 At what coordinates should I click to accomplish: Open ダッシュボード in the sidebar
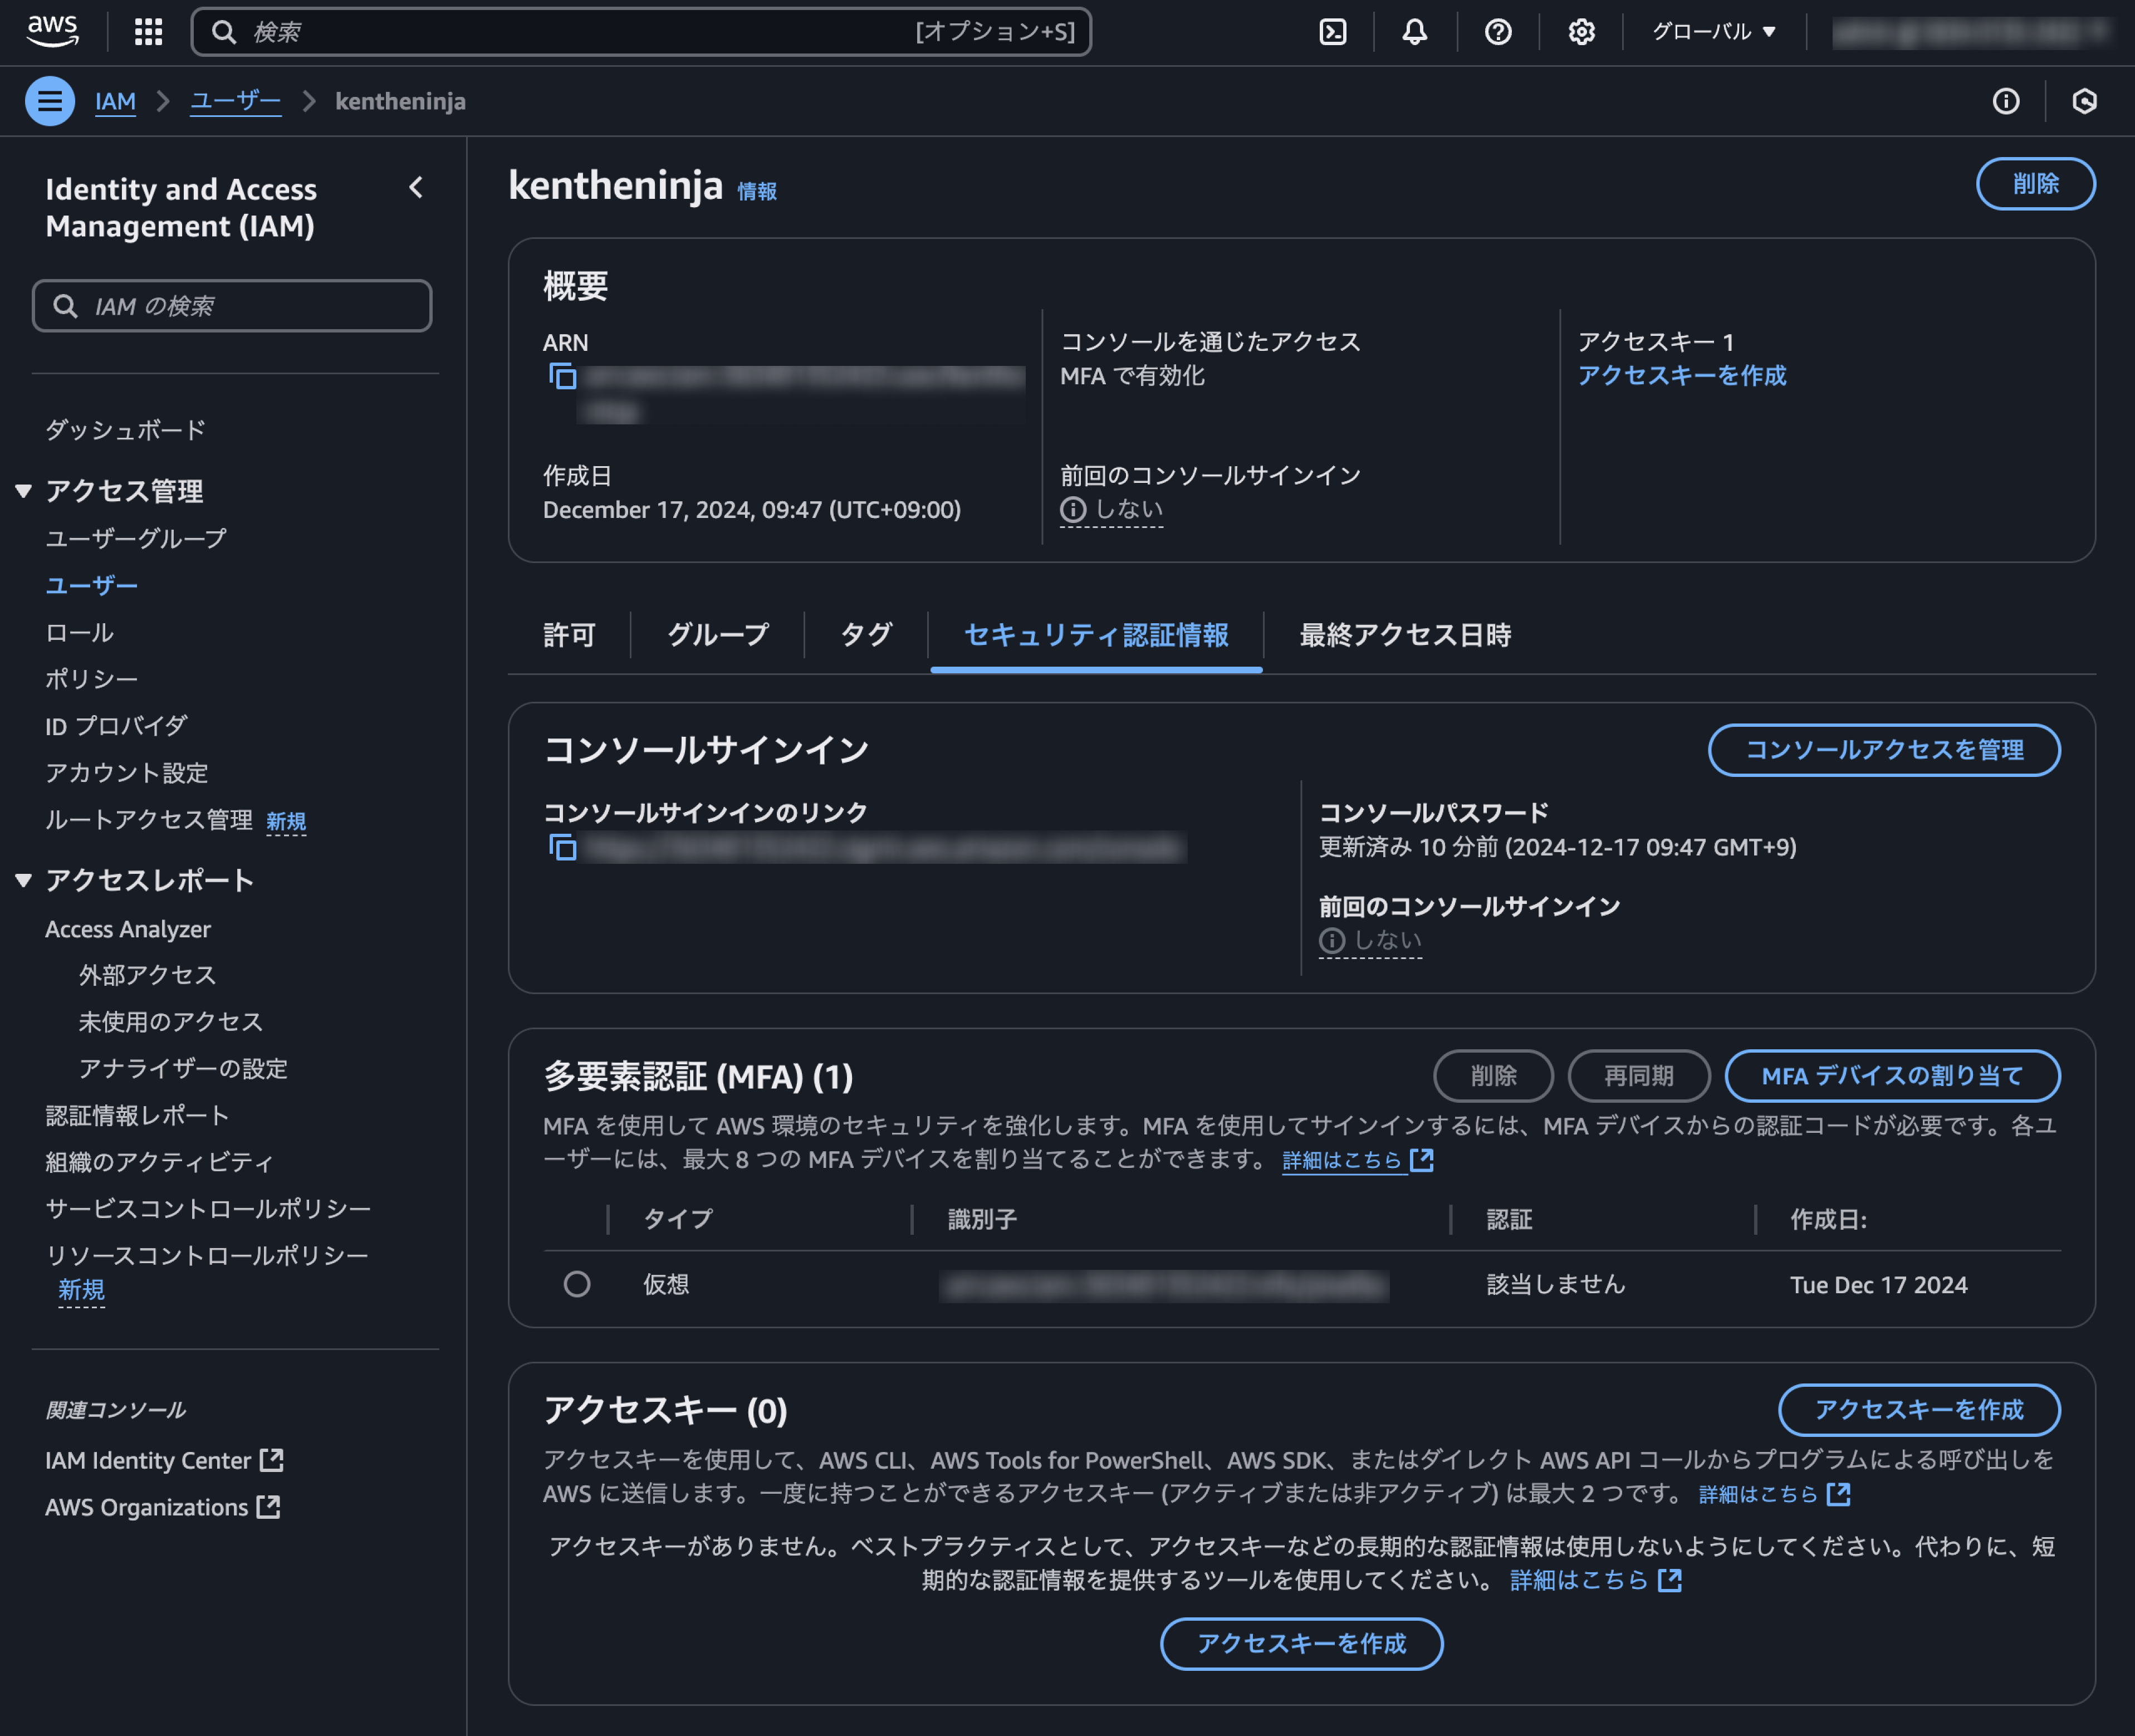pos(125,430)
